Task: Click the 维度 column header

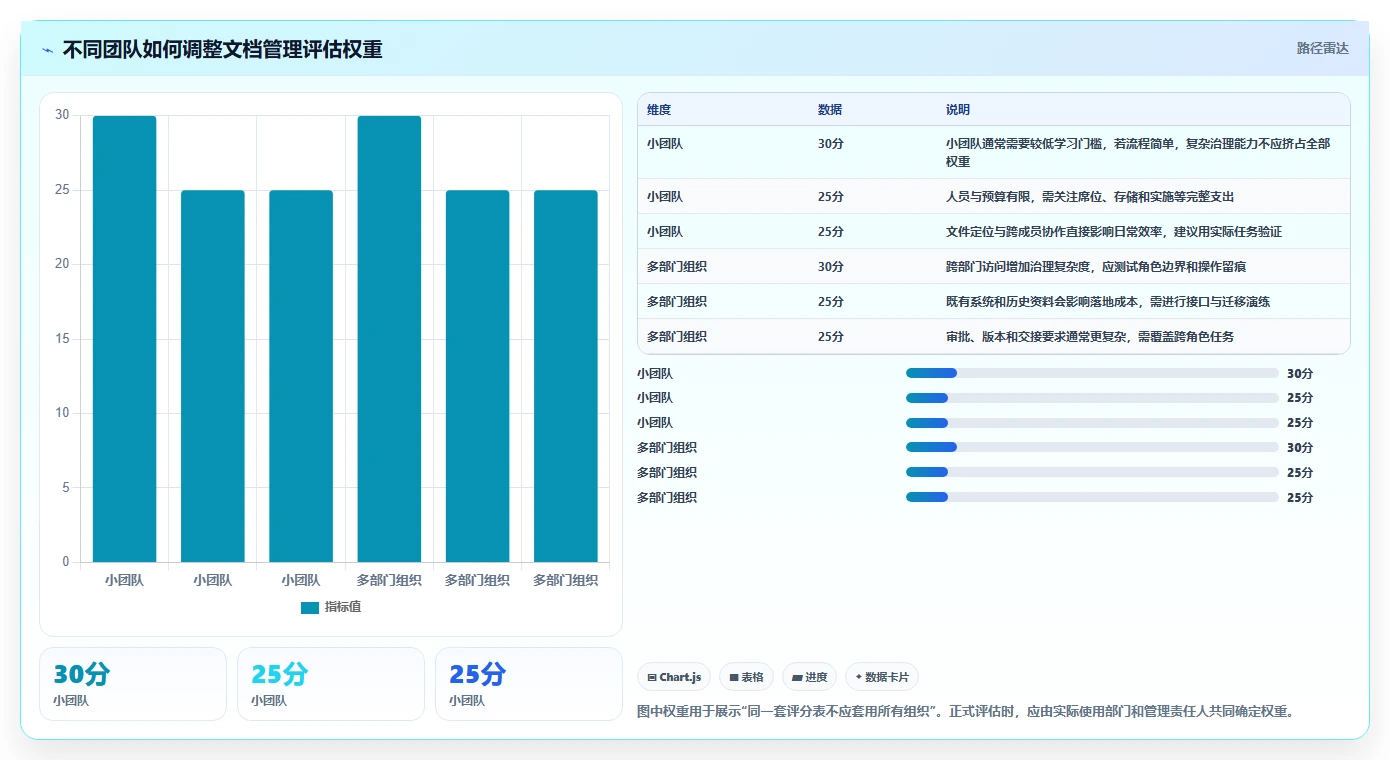Action: click(x=659, y=110)
